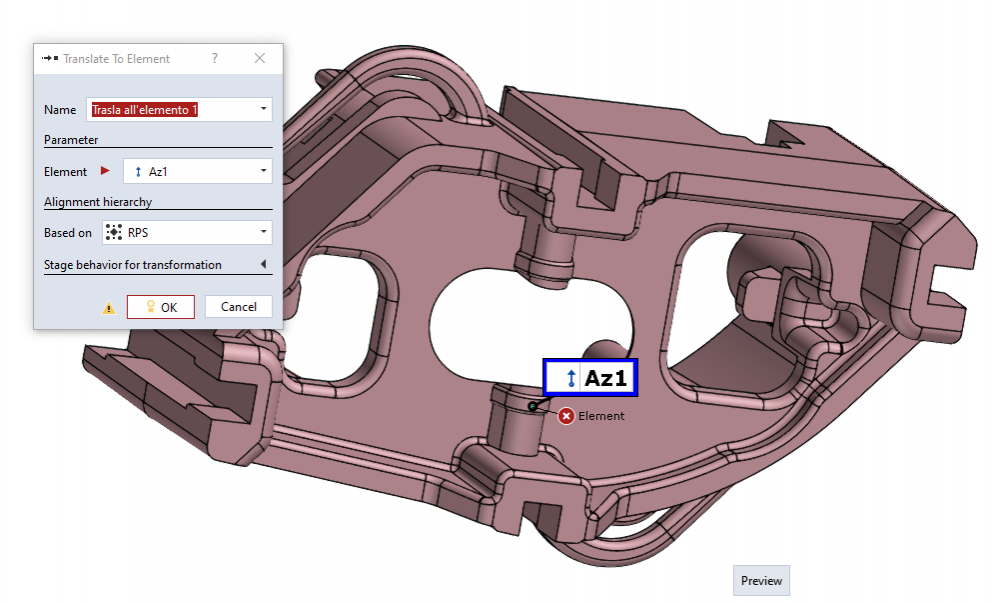
Task: Click the red X Element remove icon
Action: point(566,416)
